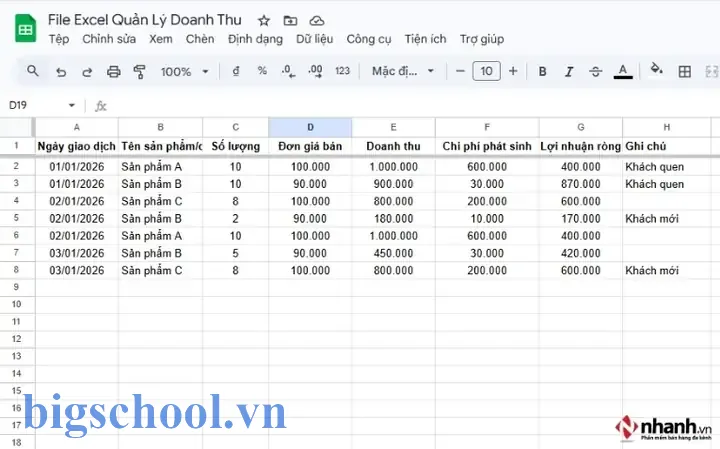720x449 pixels.
Task: Select Khách quen note in row 2
Action: click(667, 167)
